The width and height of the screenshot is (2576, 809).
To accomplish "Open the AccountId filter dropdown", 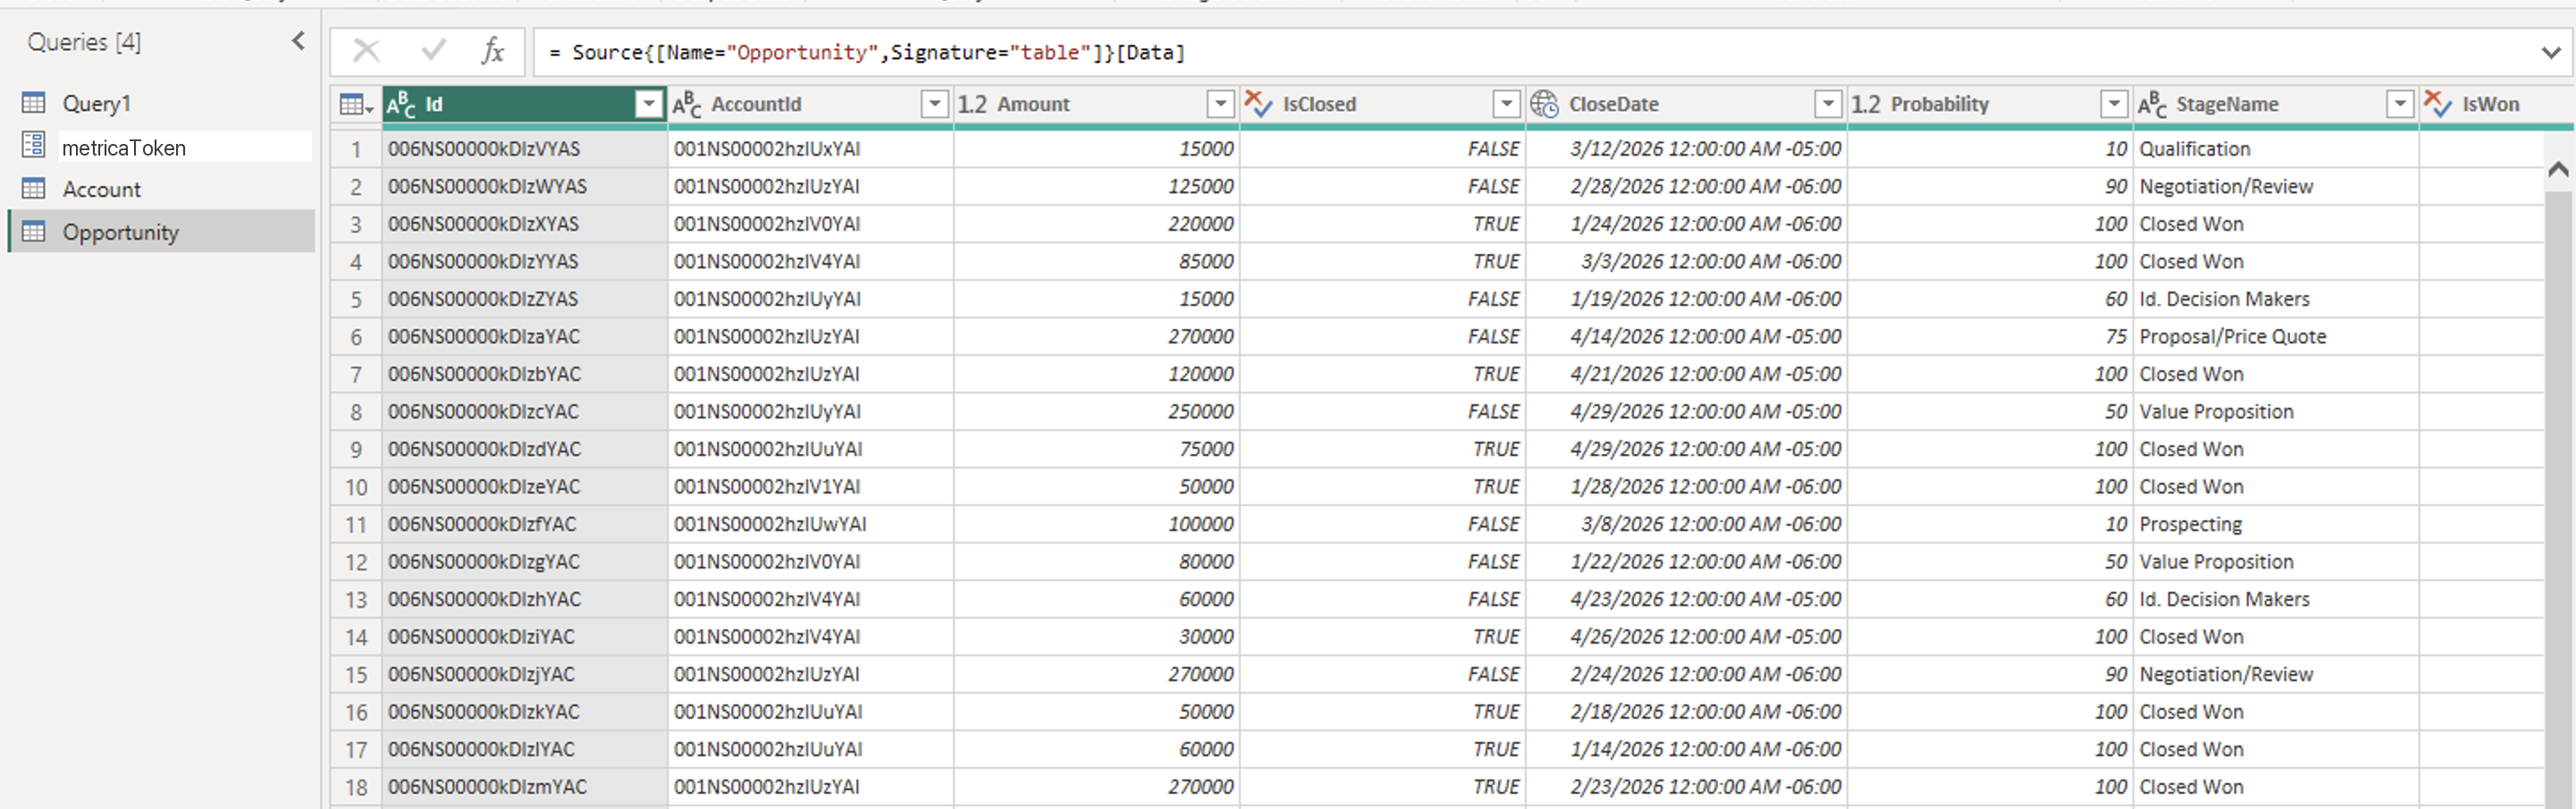I will coord(934,104).
